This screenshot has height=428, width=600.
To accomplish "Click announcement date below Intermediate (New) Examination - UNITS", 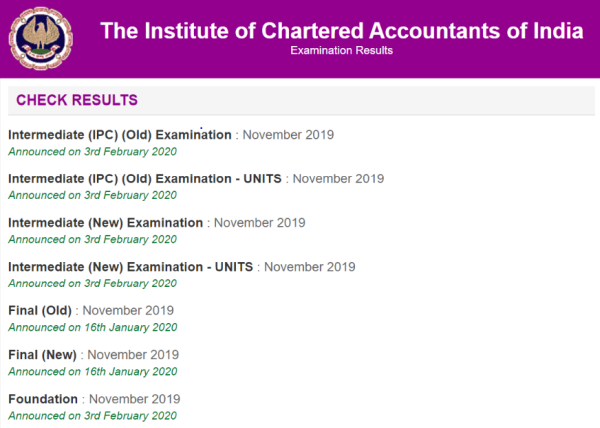I will coord(92,283).
